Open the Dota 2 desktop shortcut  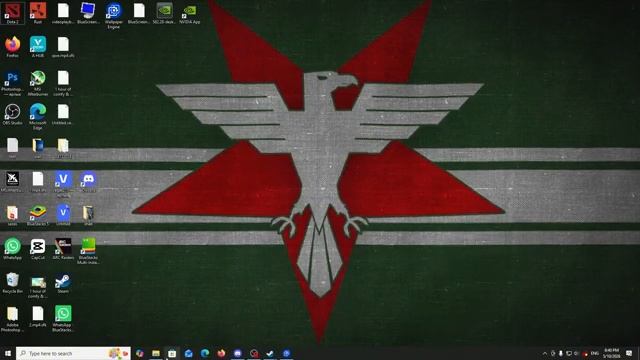(13, 13)
